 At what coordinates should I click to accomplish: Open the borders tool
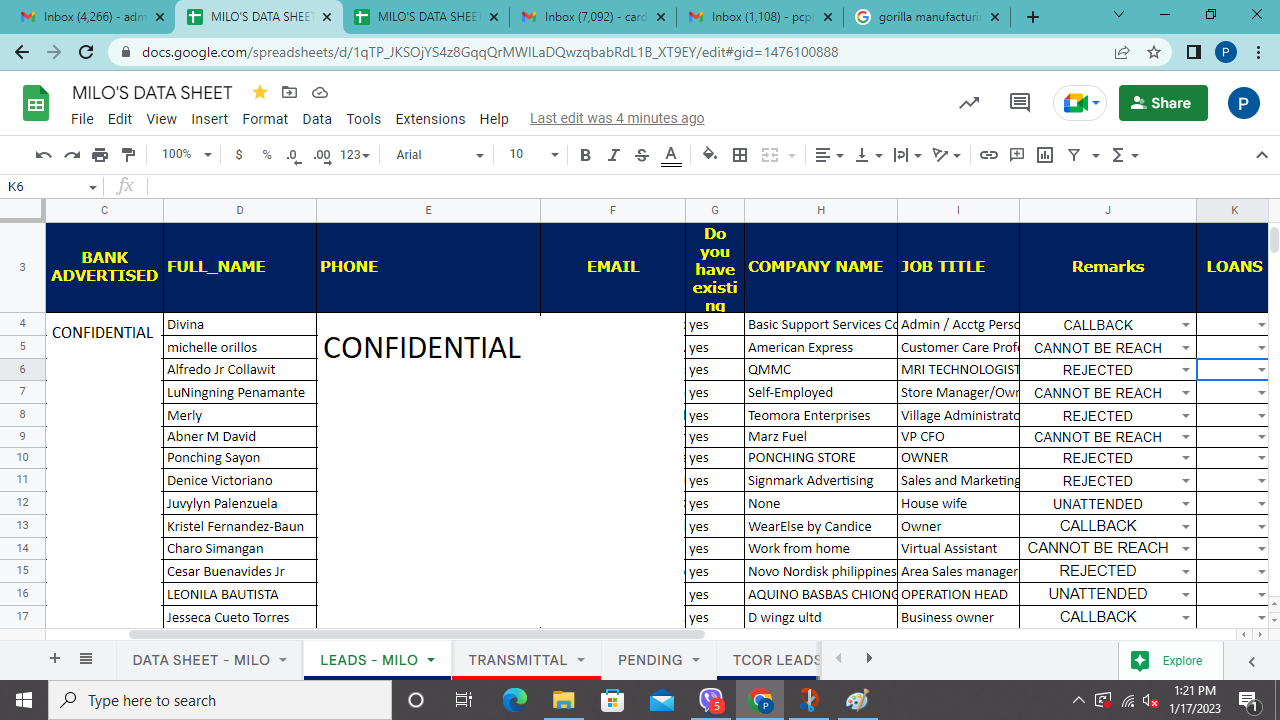tap(740, 155)
